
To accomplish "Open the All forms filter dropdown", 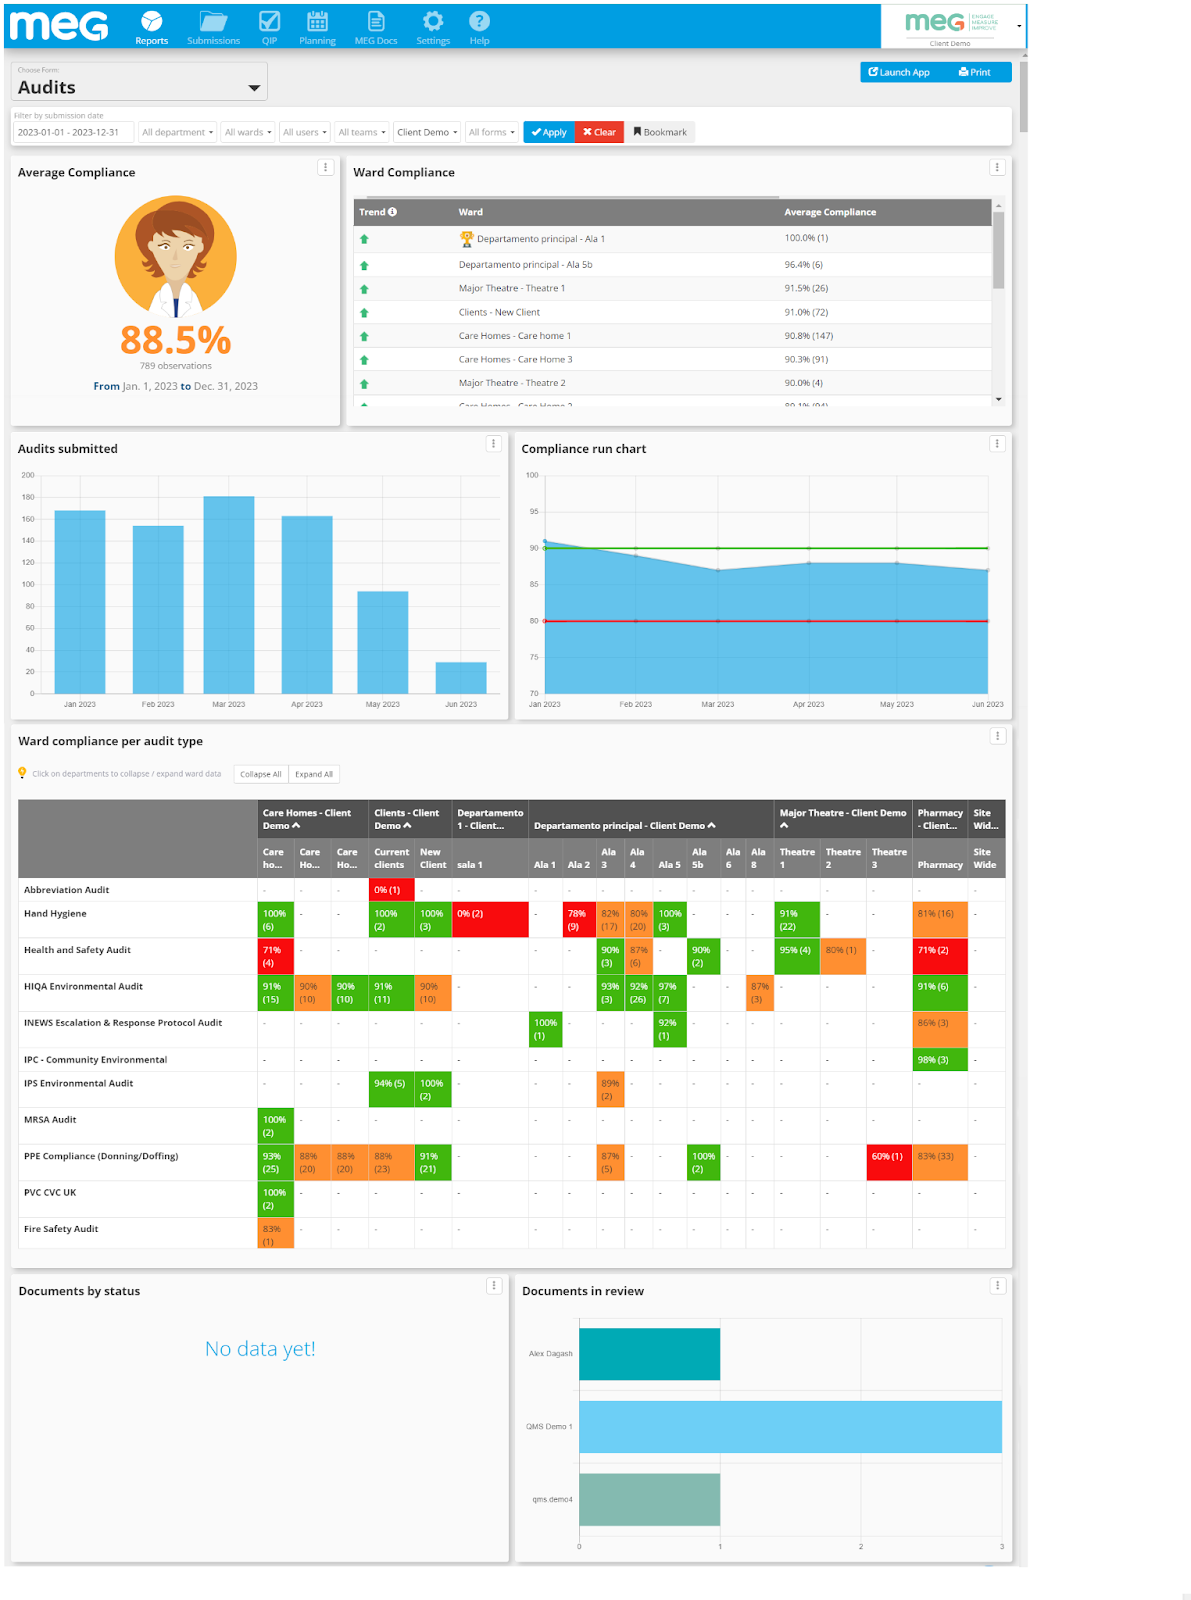I will [x=492, y=132].
